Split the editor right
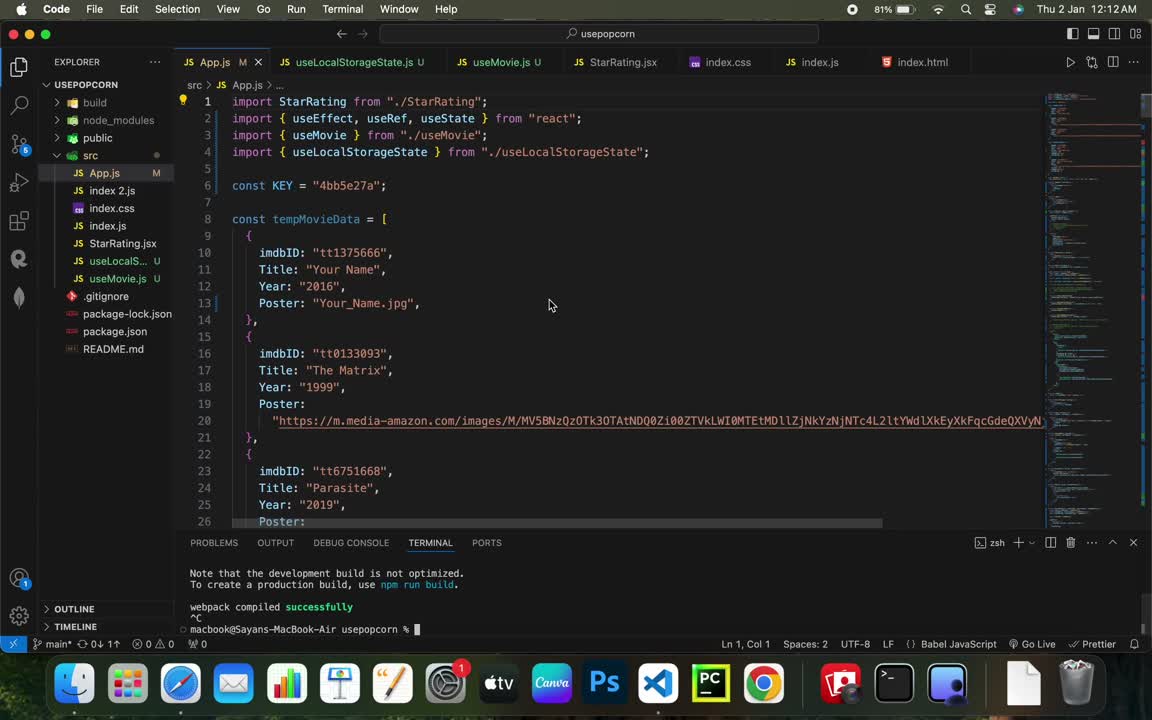Image resolution: width=1152 pixels, height=720 pixels. tap(1113, 62)
